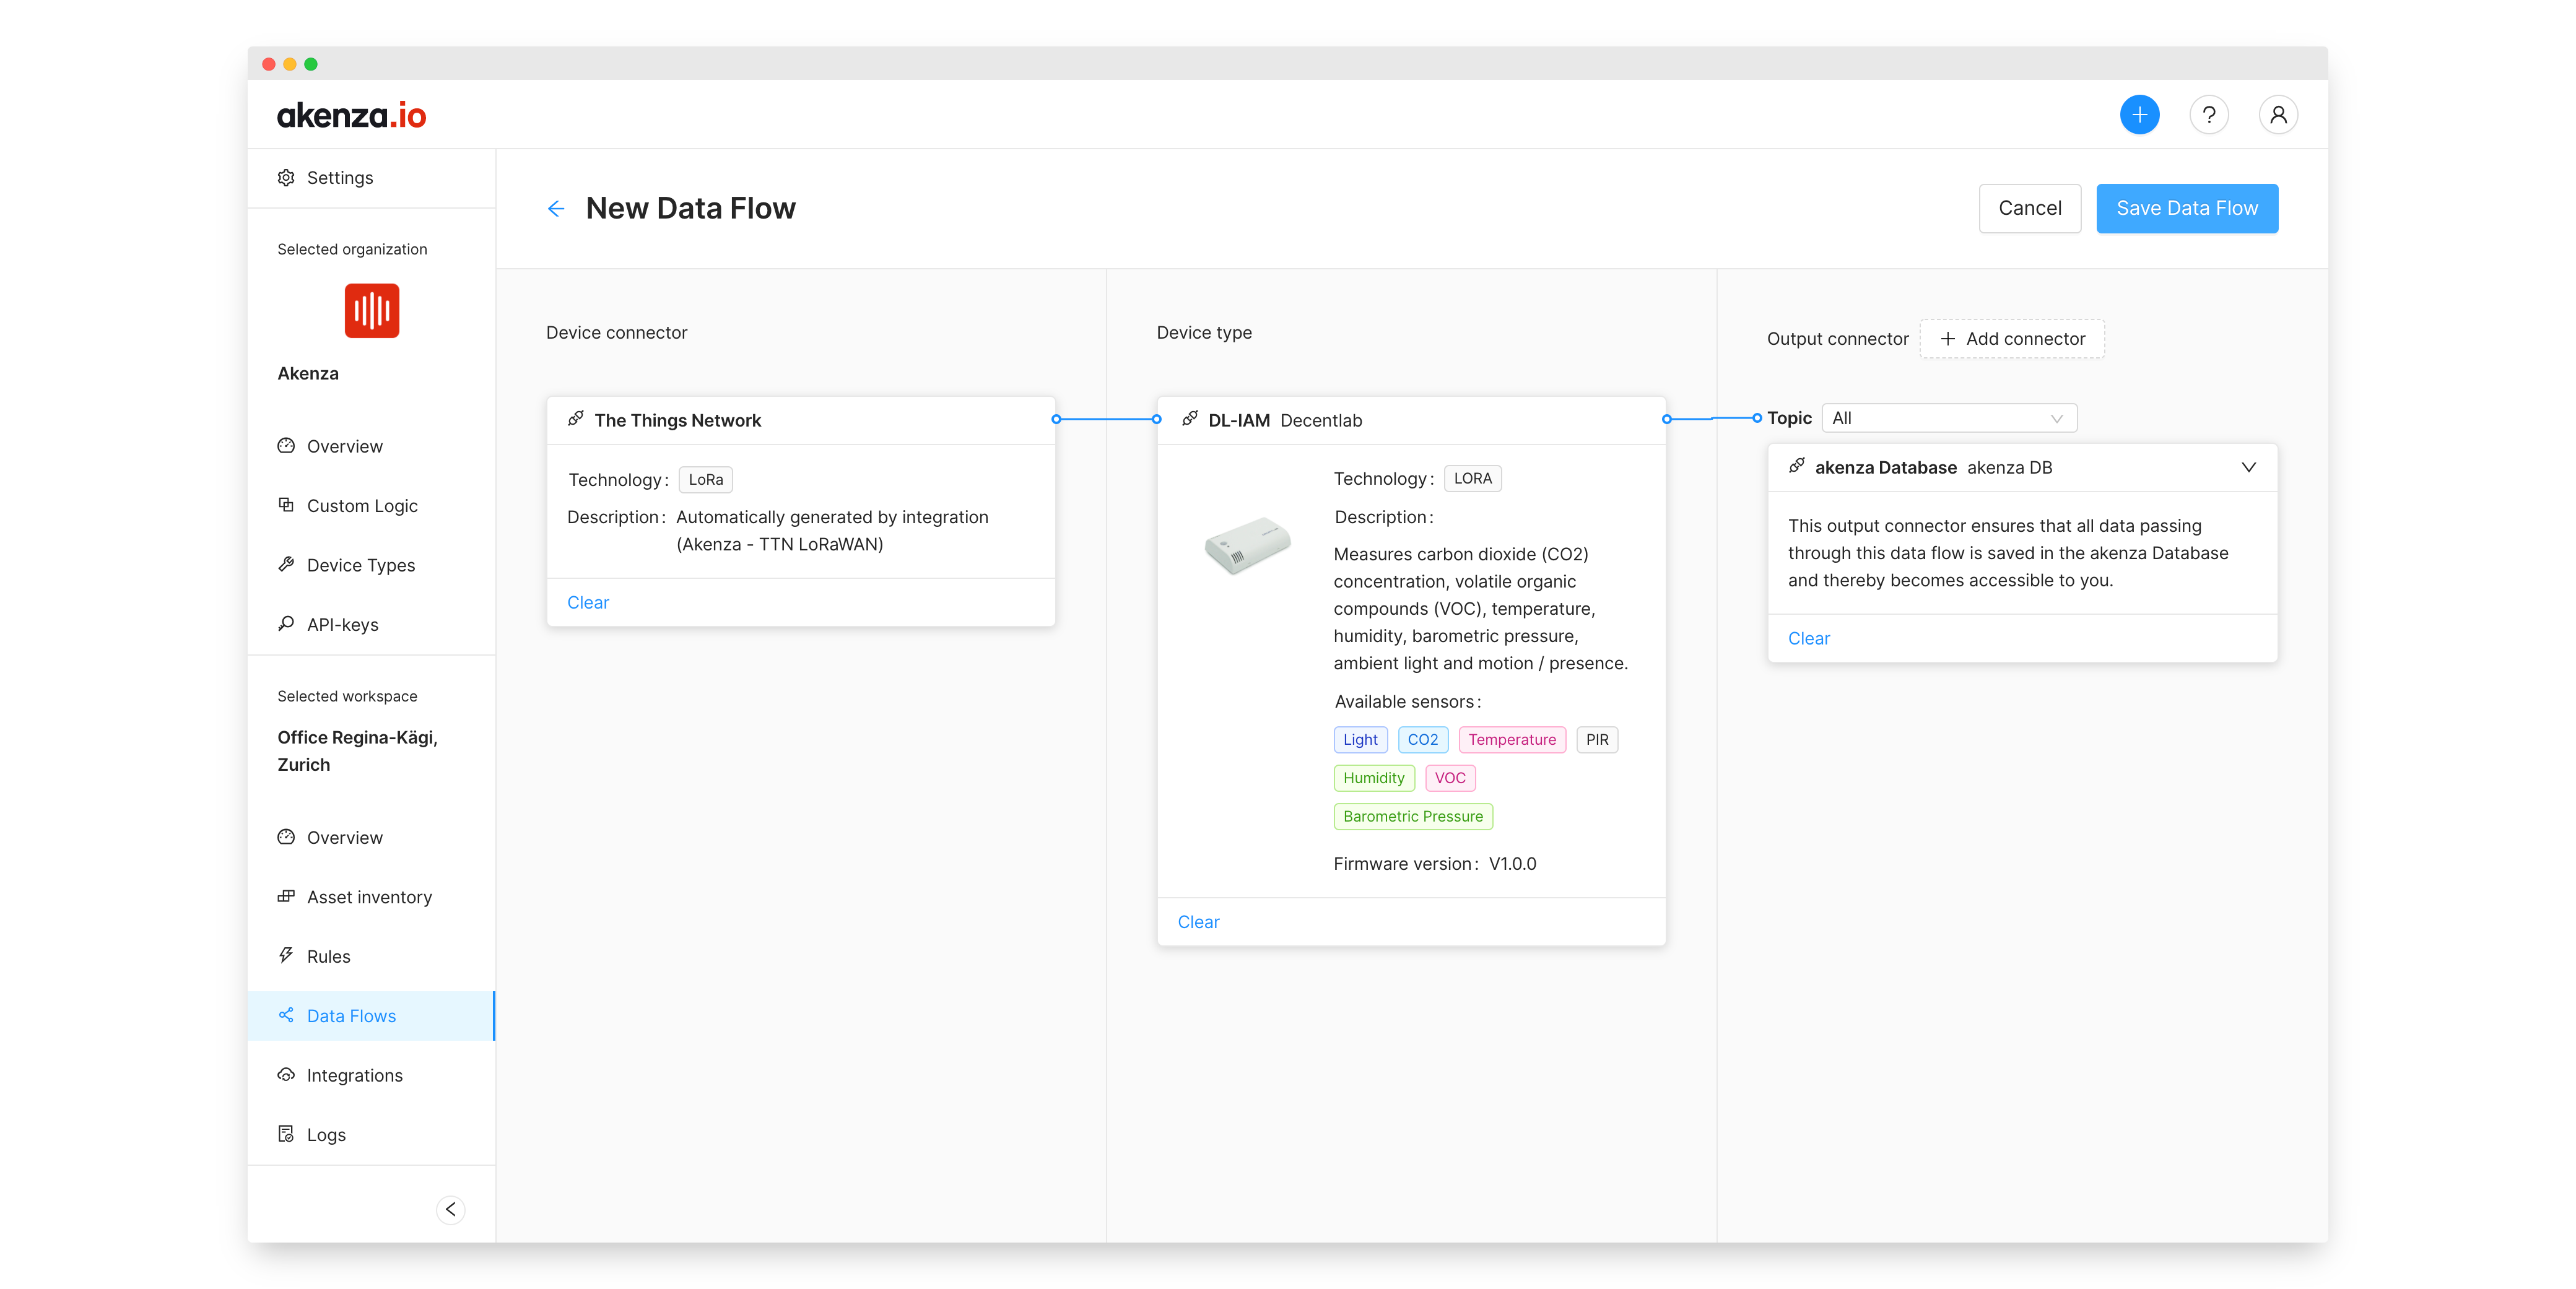Open the user profile icon
This screenshot has height=1289, width=2576.
pos(2277,115)
